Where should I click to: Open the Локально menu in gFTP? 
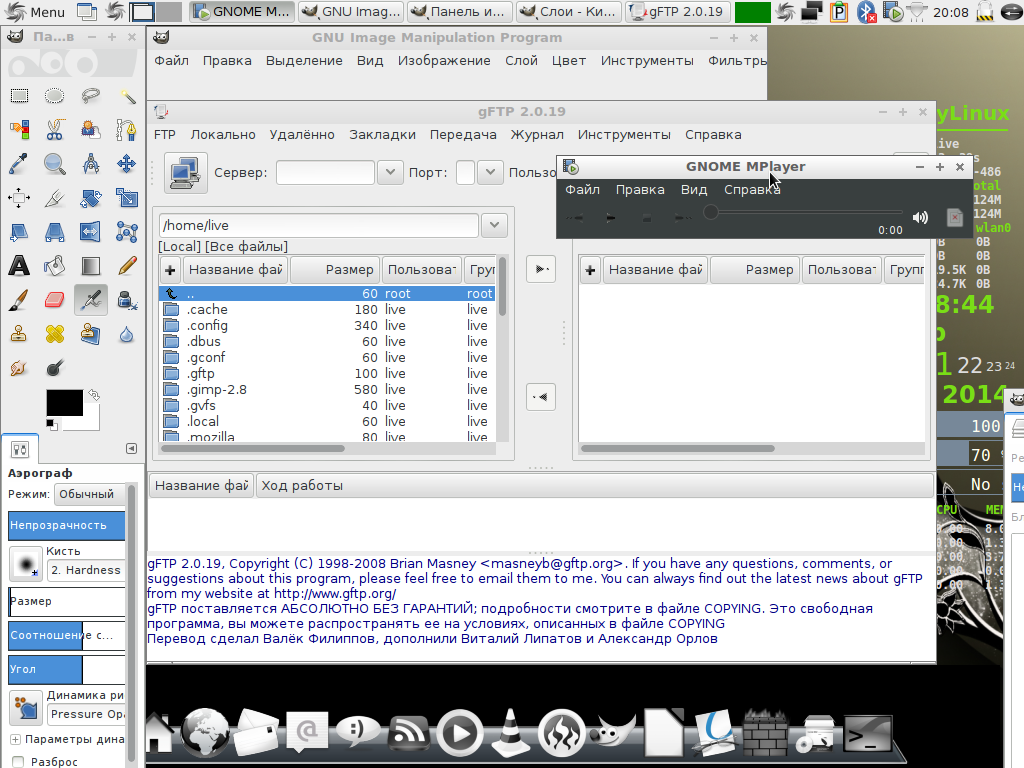tap(223, 135)
